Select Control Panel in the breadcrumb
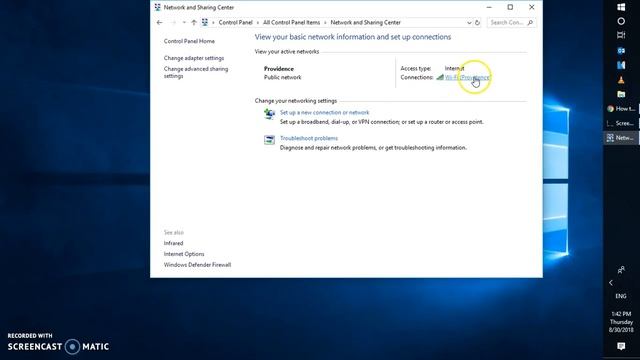Screen dimensions: 640x360 pos(236,22)
